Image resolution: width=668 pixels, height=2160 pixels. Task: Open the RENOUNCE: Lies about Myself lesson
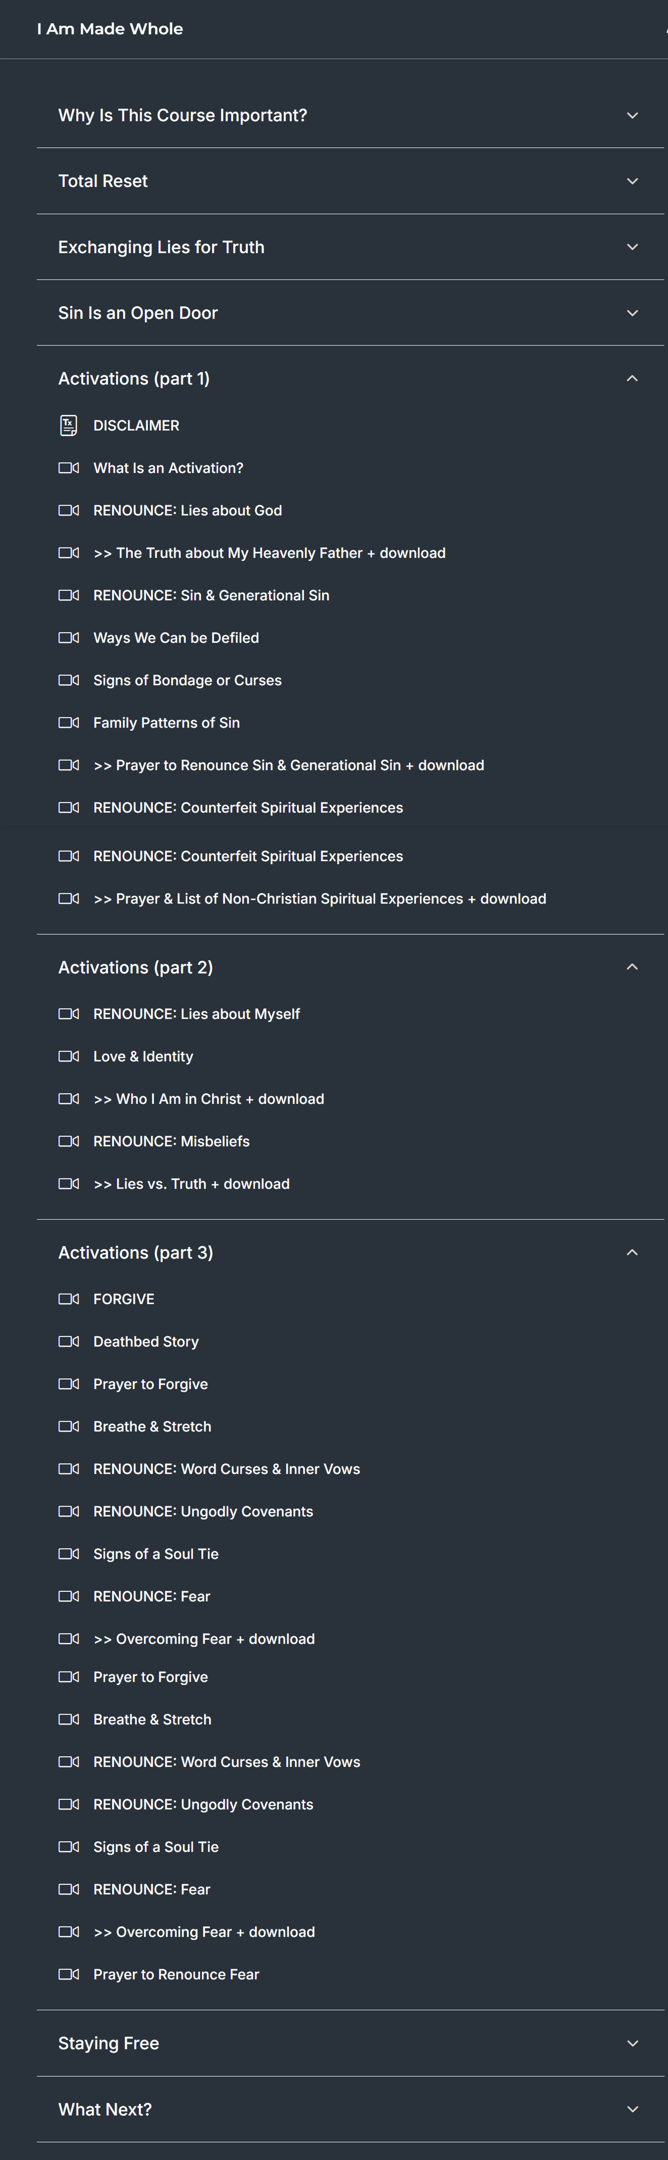(196, 1014)
